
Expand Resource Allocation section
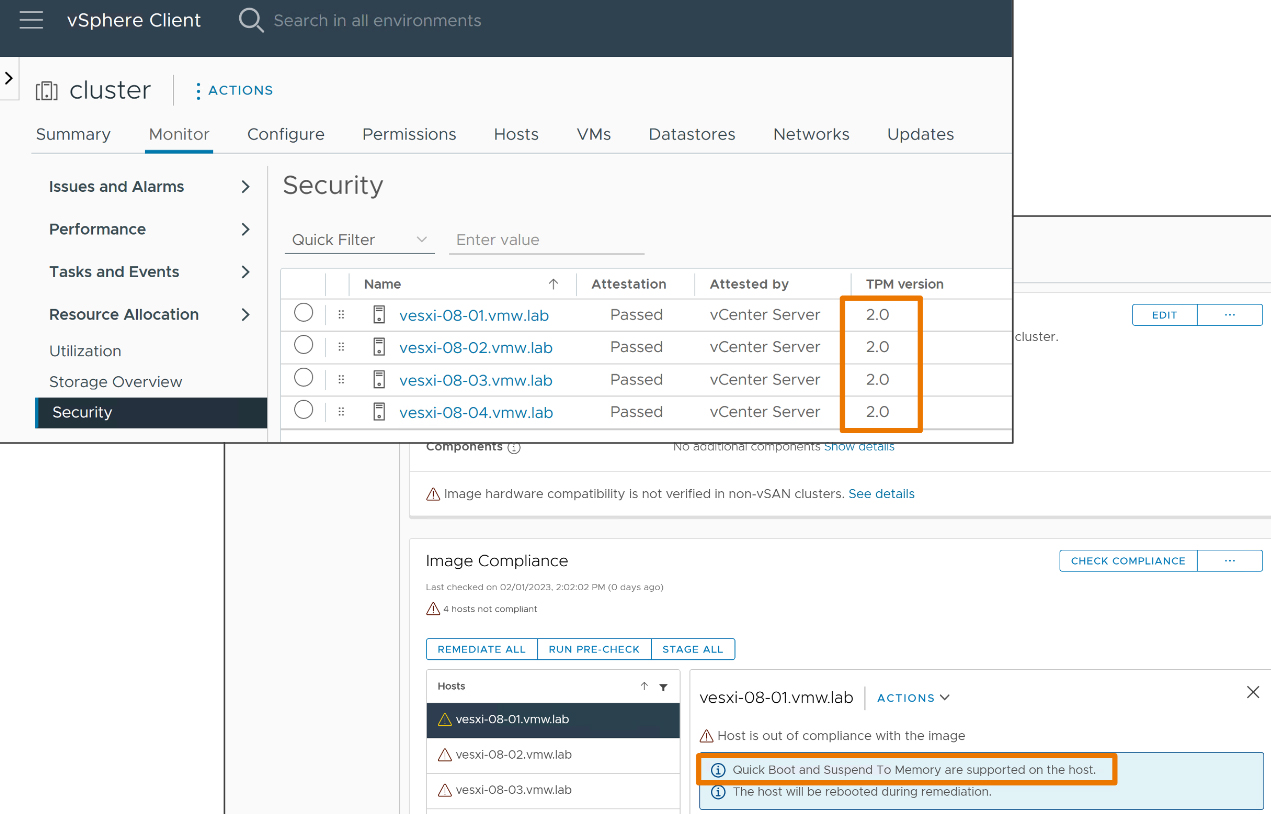coord(245,314)
